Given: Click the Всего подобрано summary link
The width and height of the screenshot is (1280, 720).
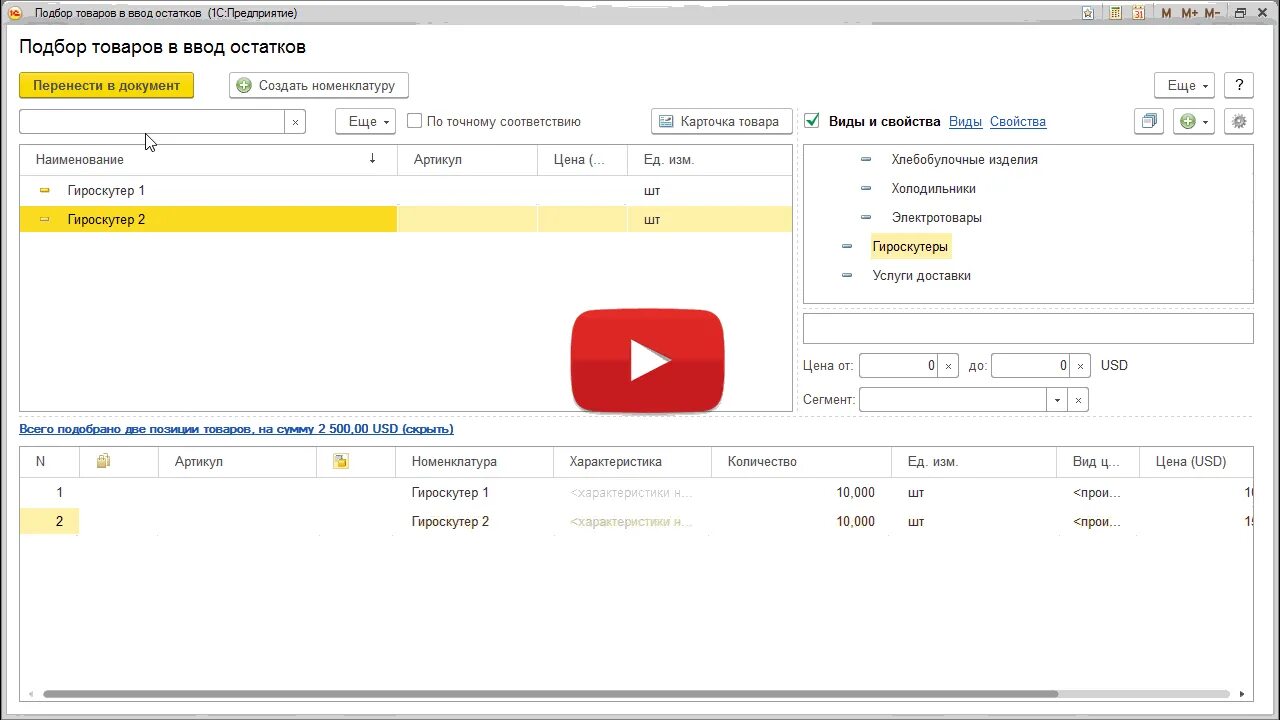Looking at the screenshot, I should point(236,428).
